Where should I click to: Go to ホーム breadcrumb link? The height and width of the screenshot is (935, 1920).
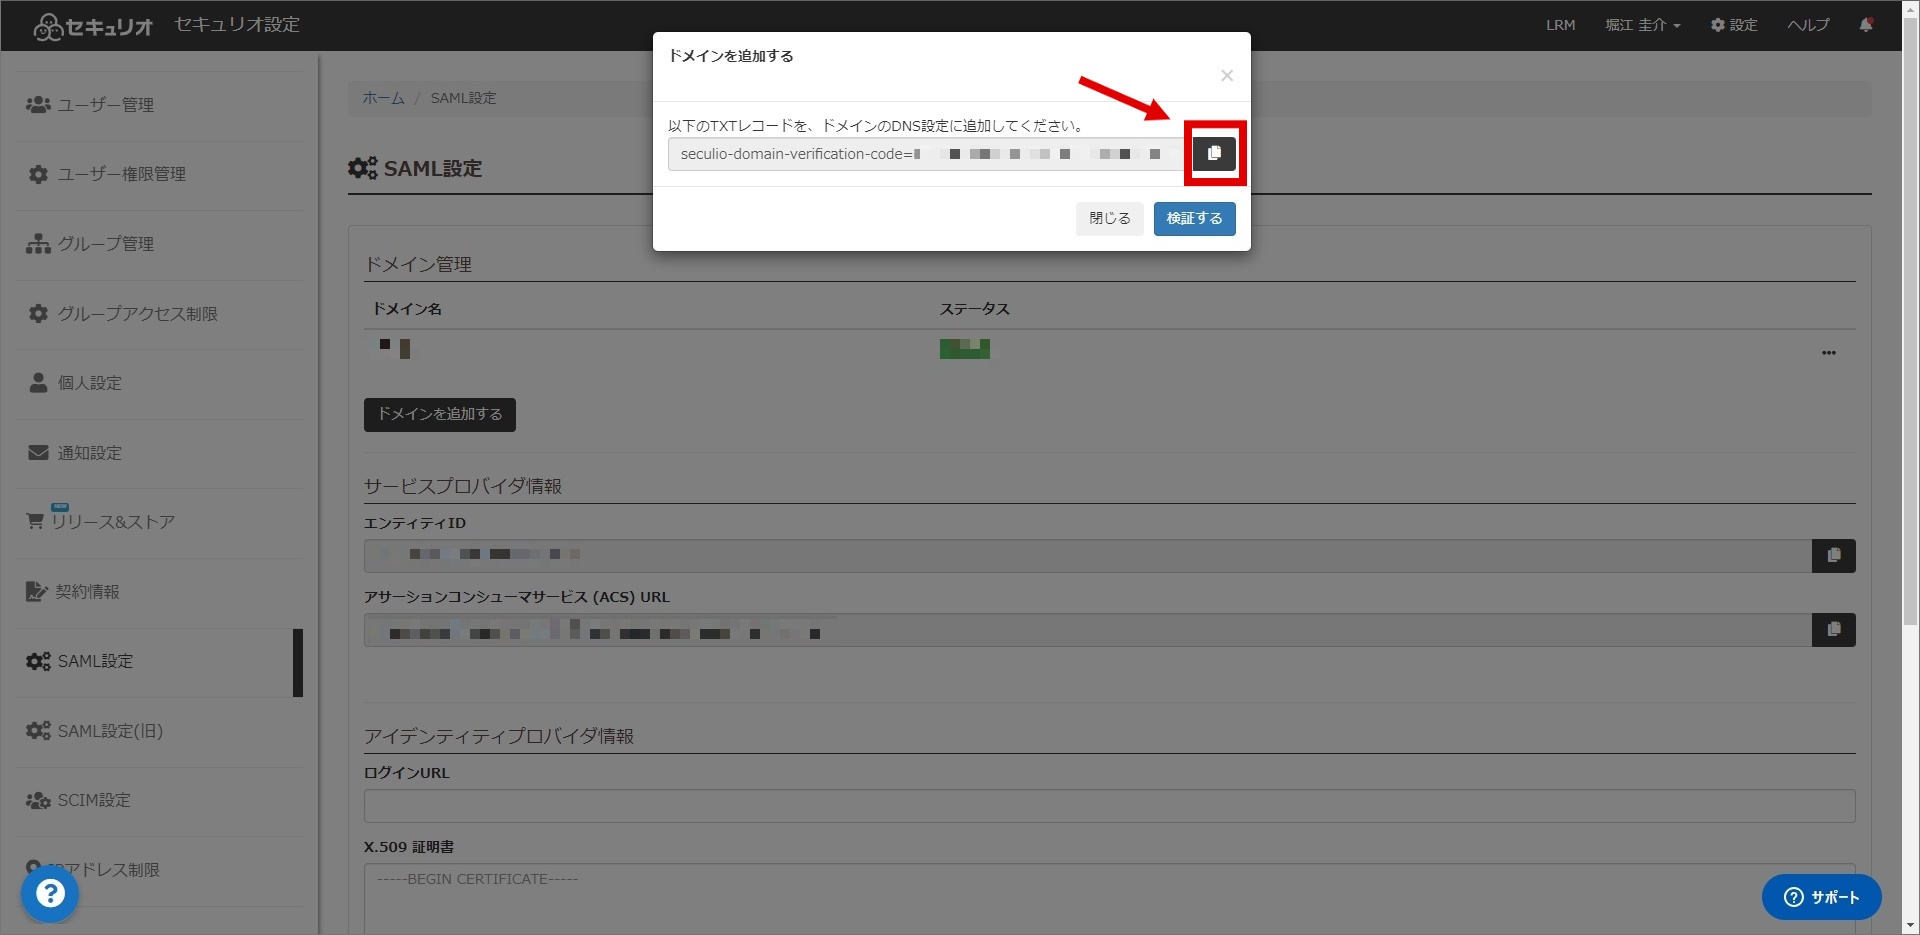pyautogui.click(x=383, y=98)
